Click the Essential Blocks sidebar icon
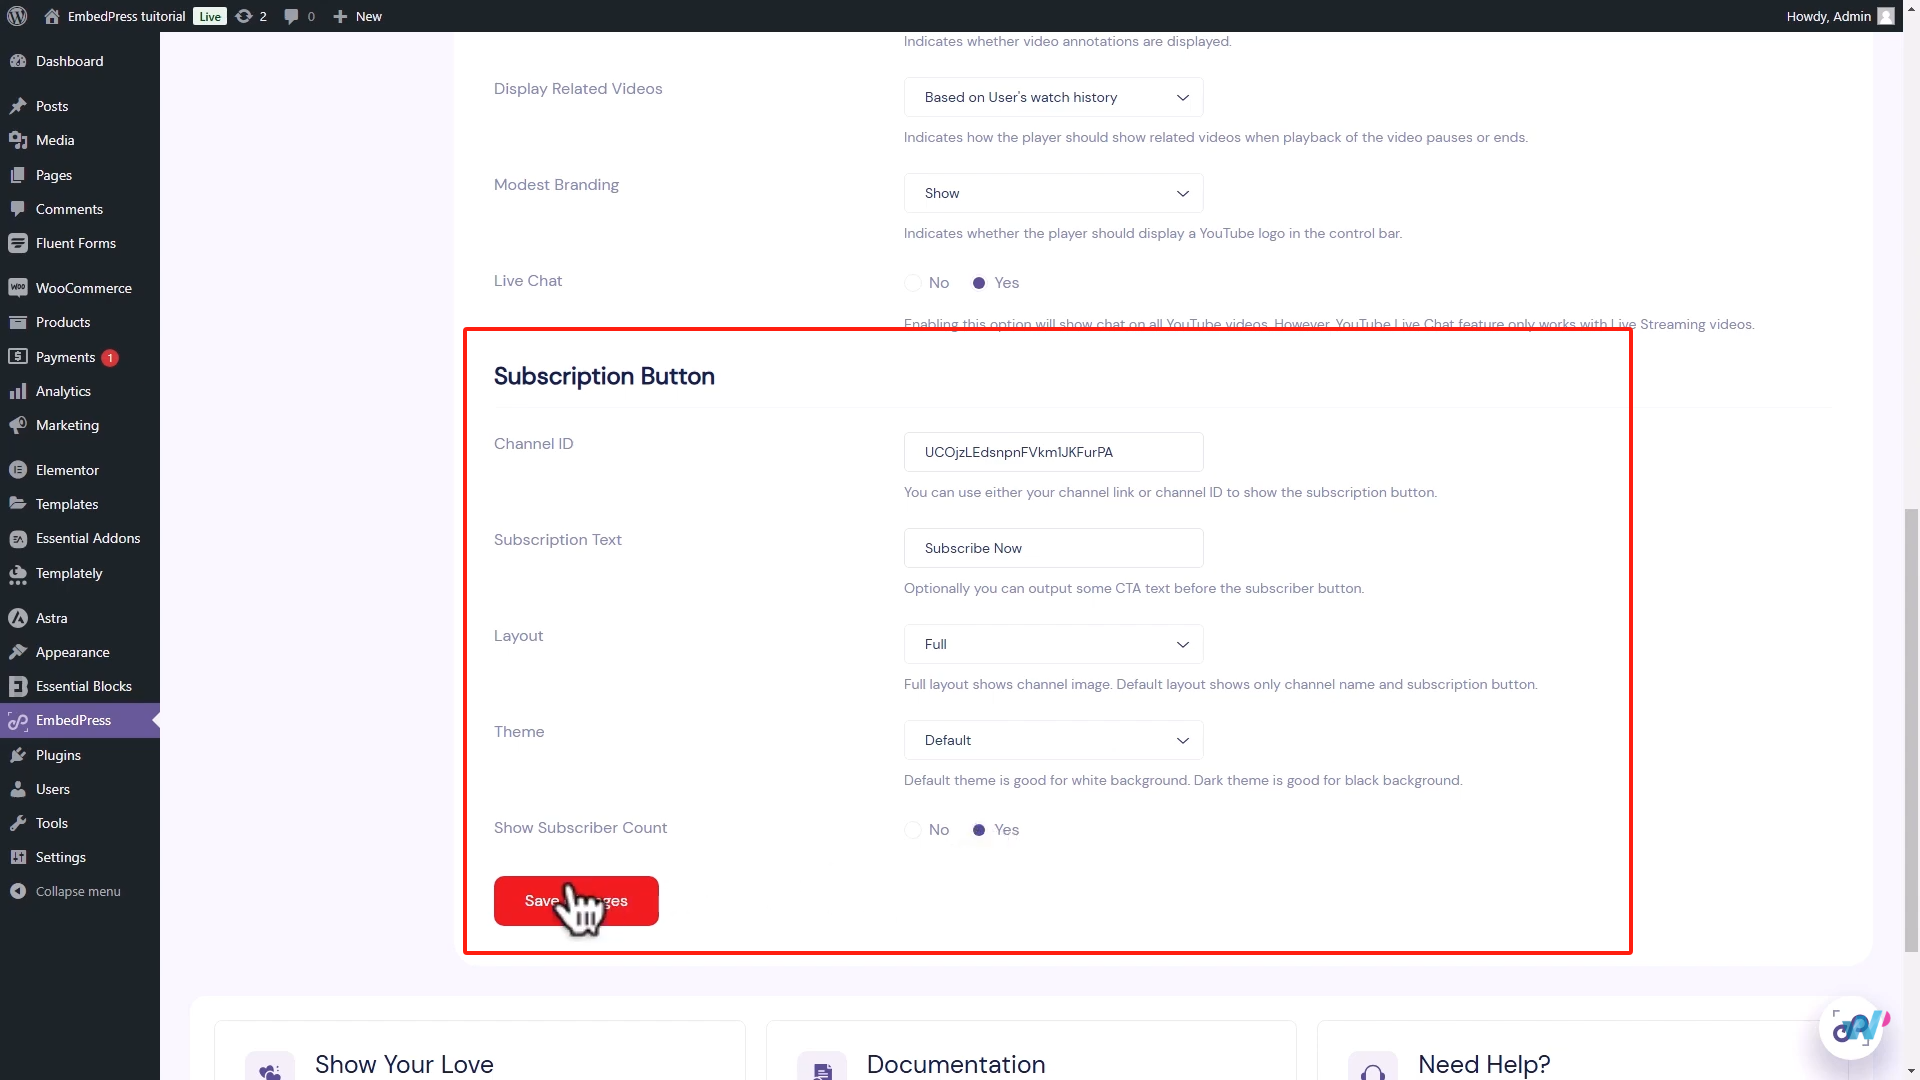 pyautogui.click(x=18, y=686)
